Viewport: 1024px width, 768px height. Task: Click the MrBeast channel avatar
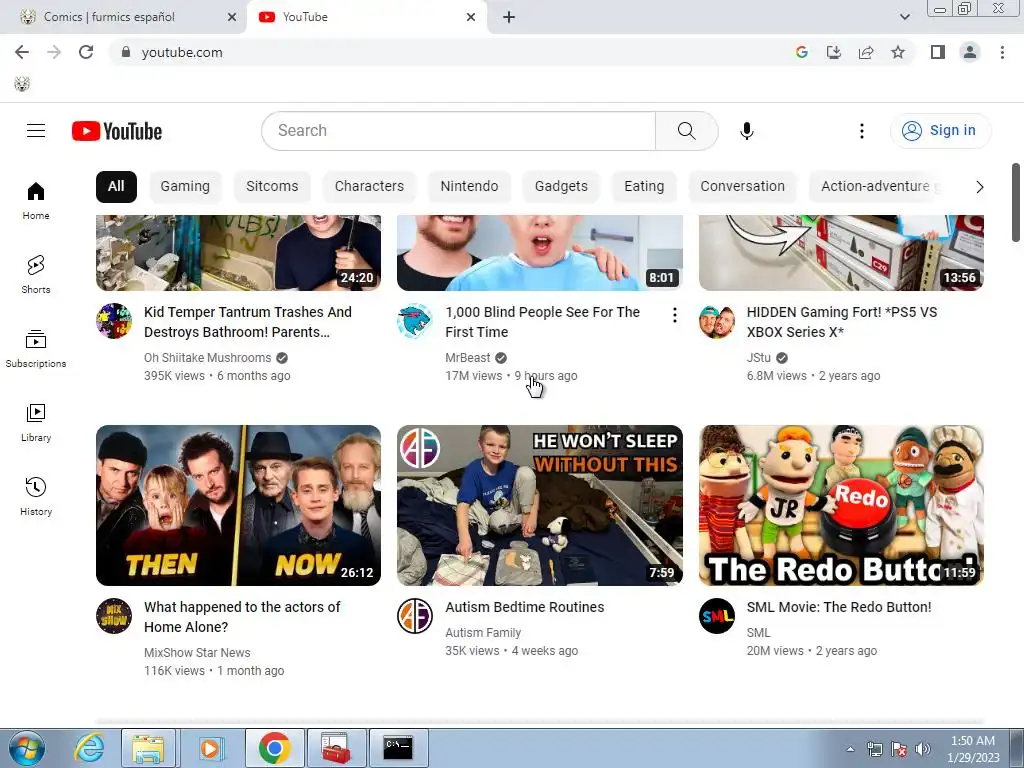[x=415, y=321]
